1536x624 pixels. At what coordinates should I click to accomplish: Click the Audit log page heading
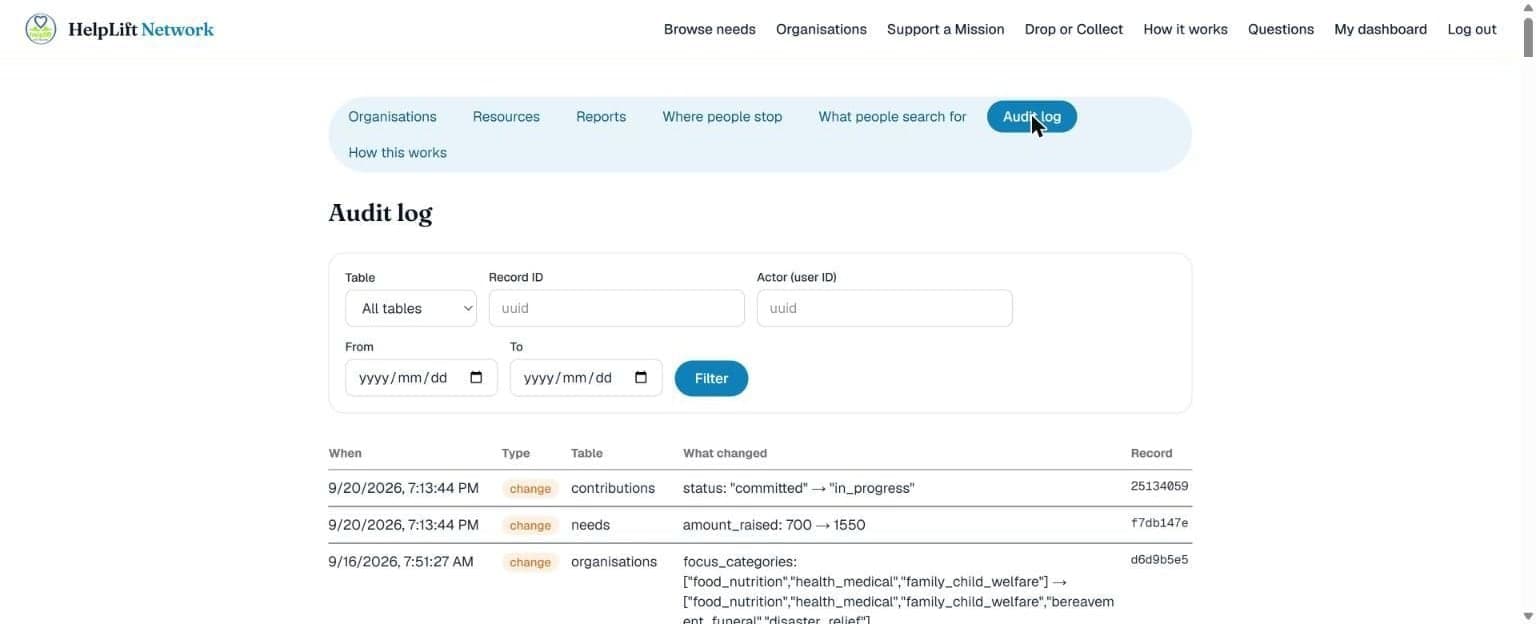pos(380,213)
